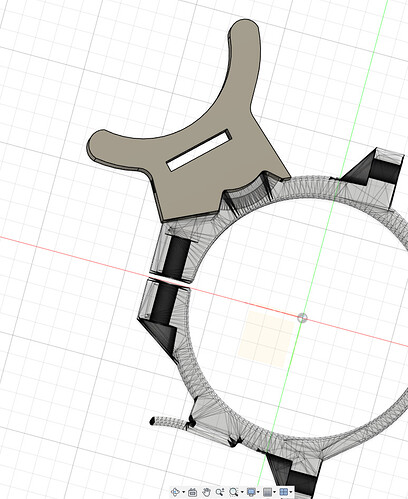Choose the Zoom Window / Fit tool
Viewport: 408px width, 499px height.
tap(234, 492)
